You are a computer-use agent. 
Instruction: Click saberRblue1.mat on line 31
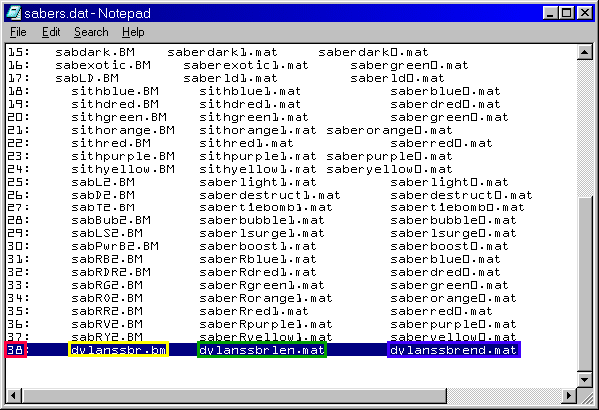(x=258, y=259)
